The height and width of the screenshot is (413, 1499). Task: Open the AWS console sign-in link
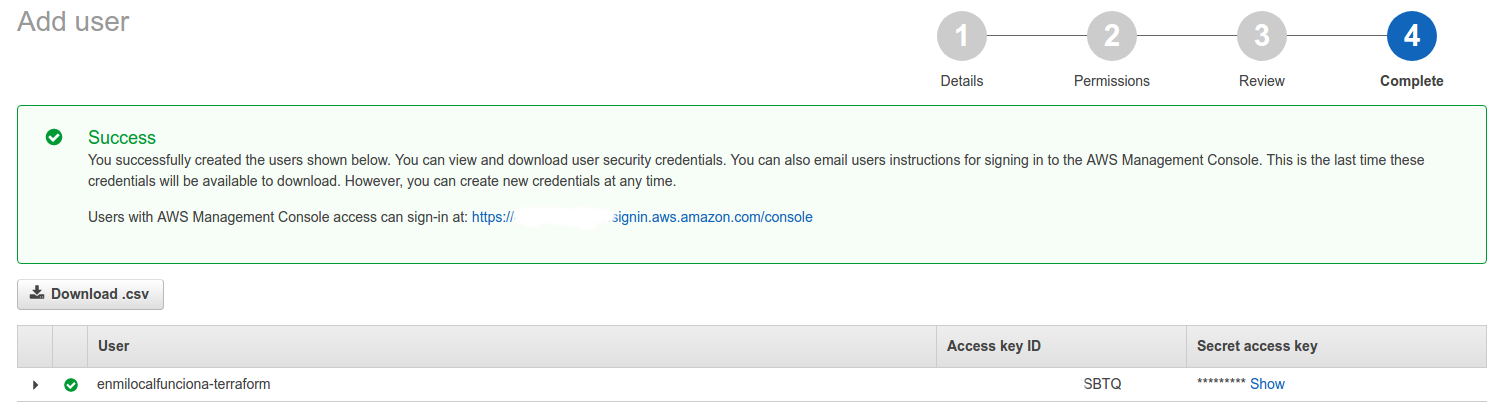pyautogui.click(x=642, y=217)
